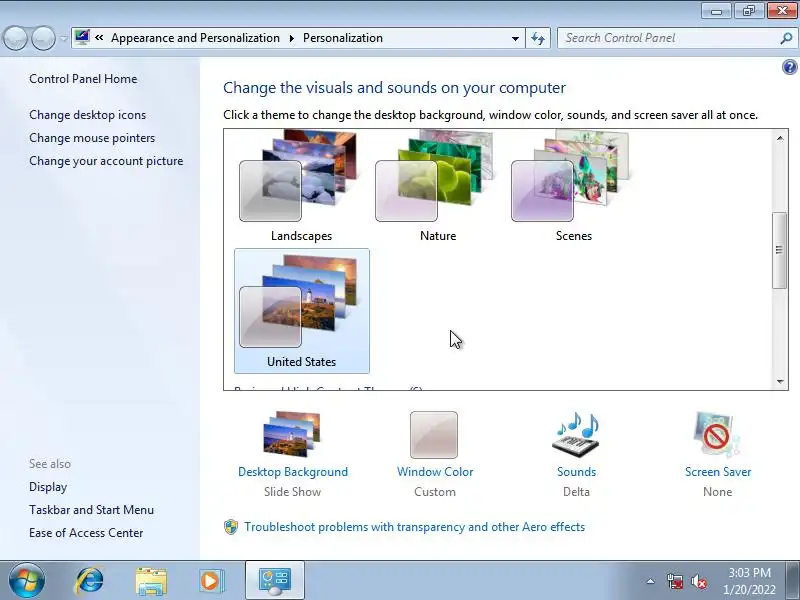Click the taskbar clock showing 3:03 PM
This screenshot has height=600, width=800.
coord(749,581)
